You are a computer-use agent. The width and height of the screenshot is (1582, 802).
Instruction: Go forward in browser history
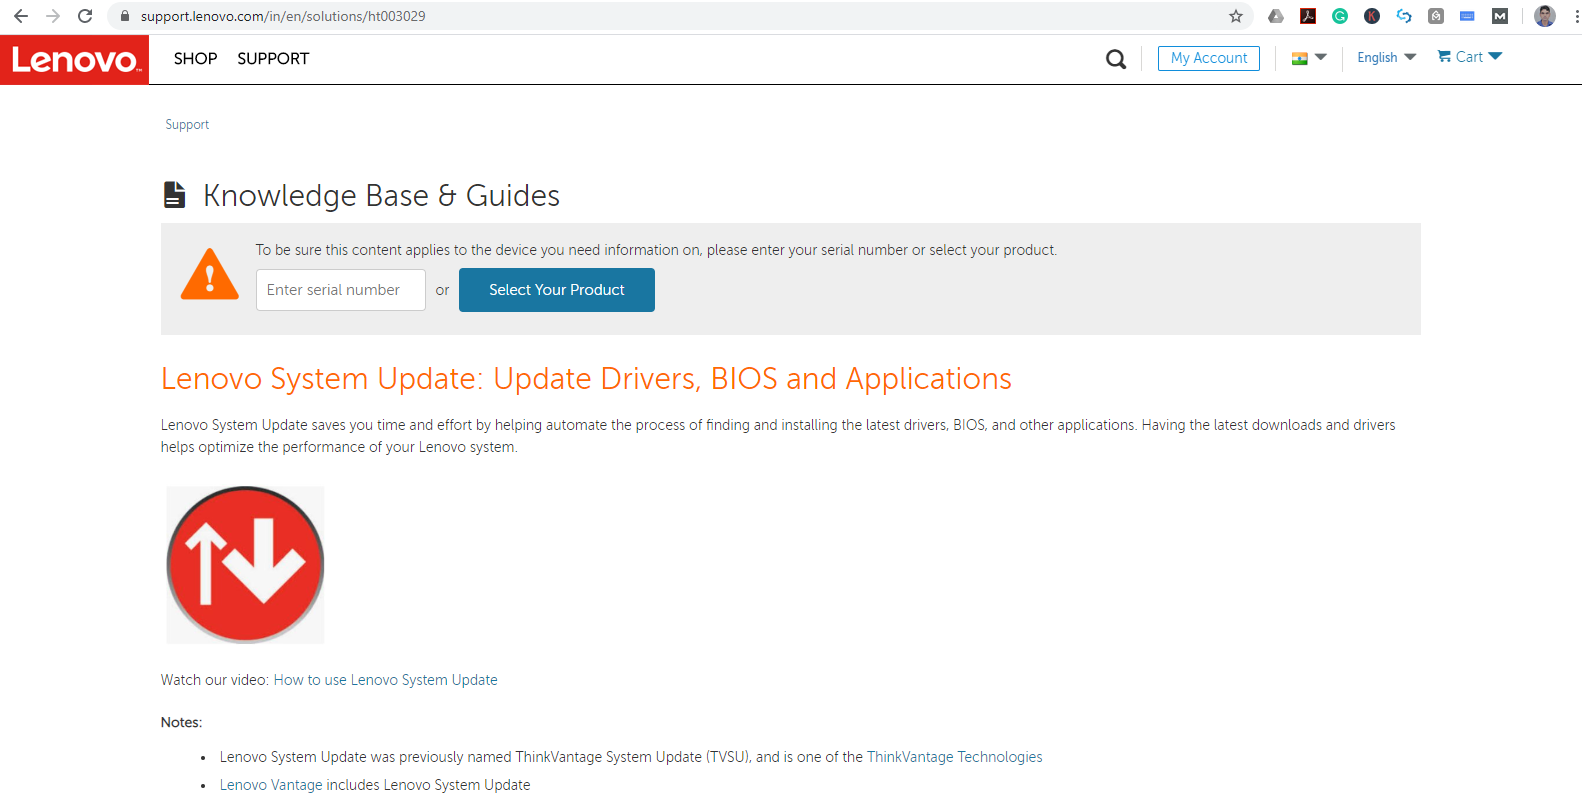tap(53, 16)
